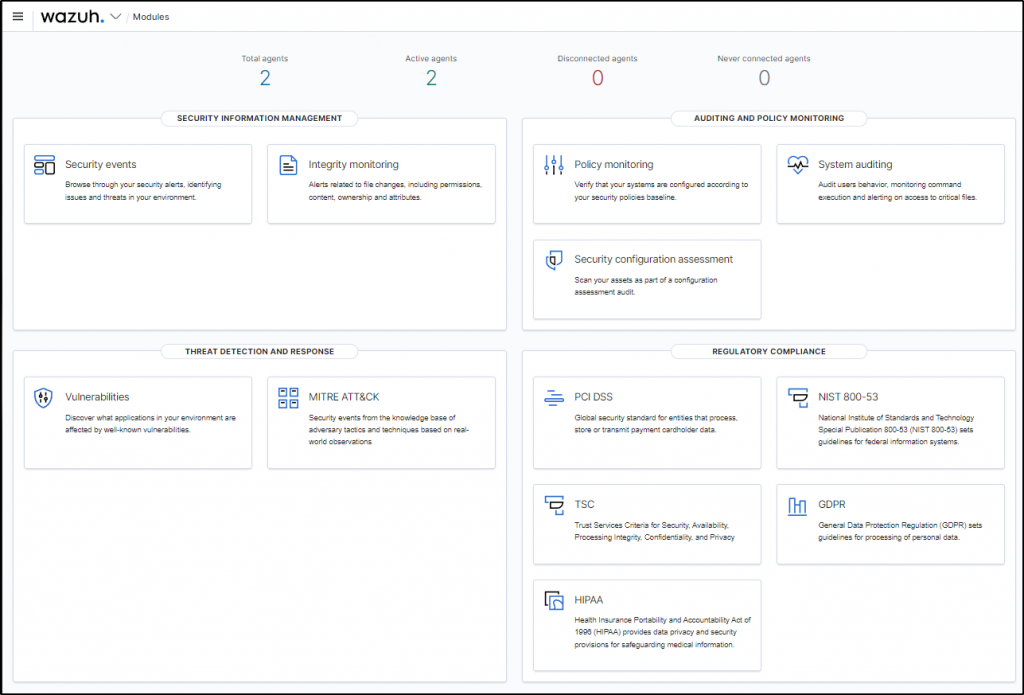Click the Security events description text

point(143,191)
